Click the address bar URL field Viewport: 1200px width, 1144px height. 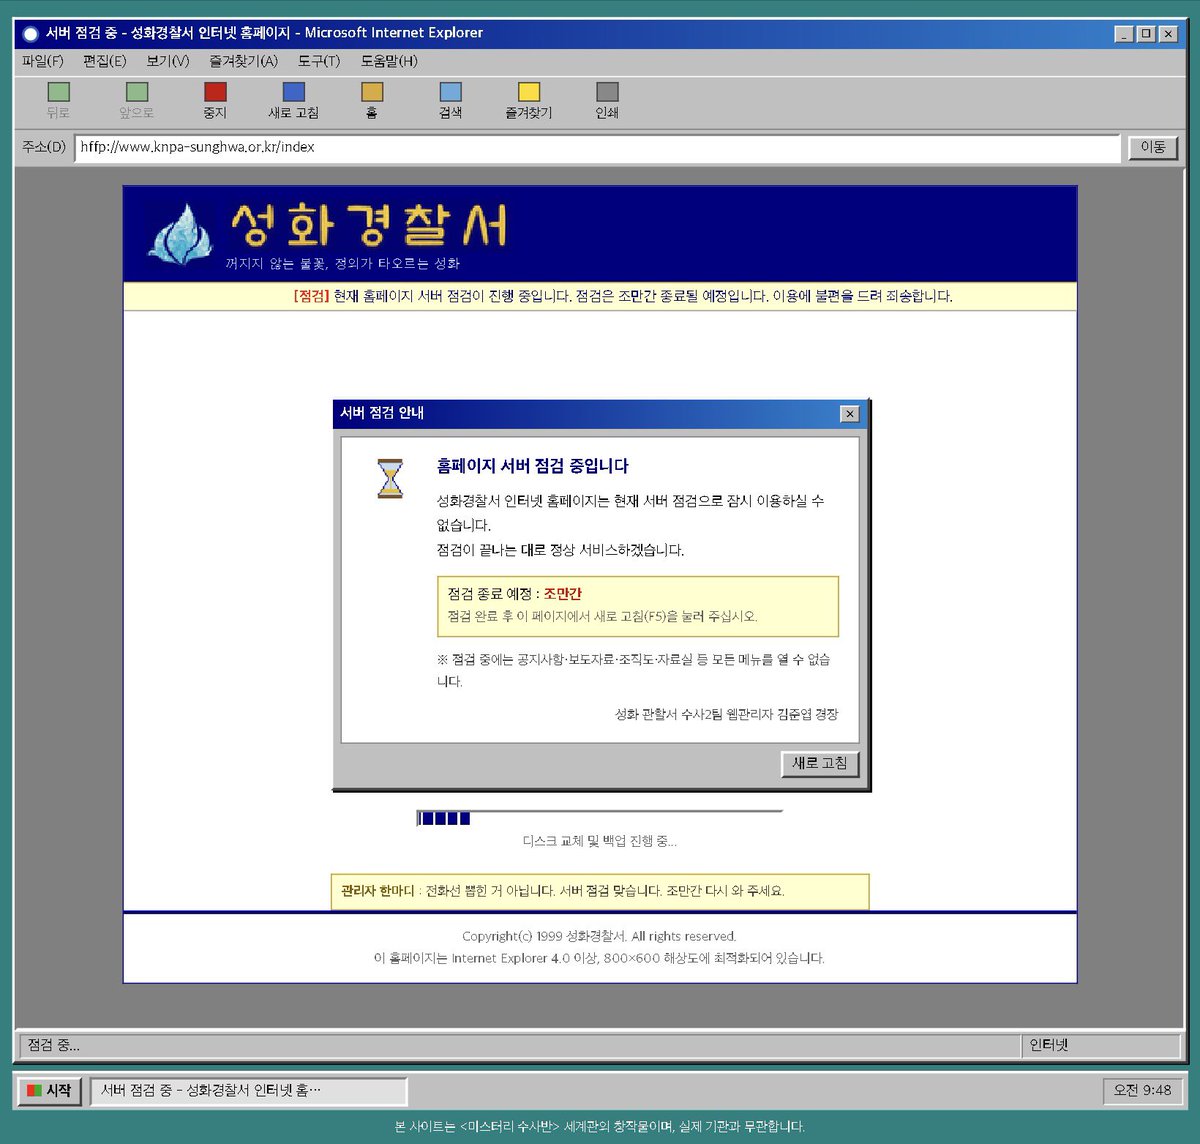(597, 147)
